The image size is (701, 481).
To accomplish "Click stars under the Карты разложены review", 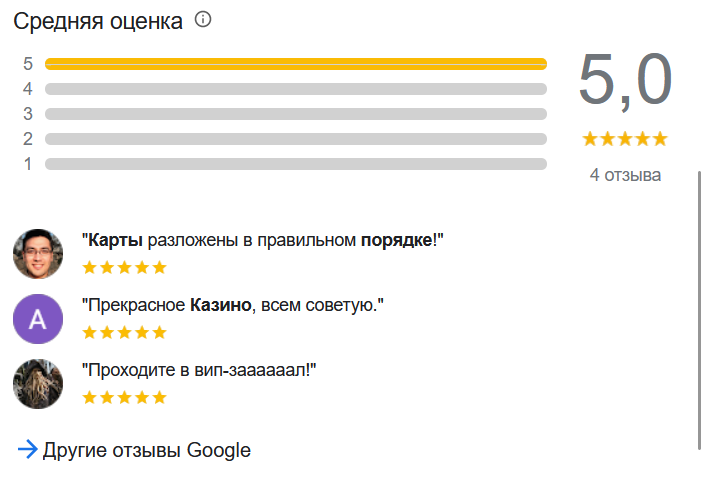I will click(x=125, y=267).
